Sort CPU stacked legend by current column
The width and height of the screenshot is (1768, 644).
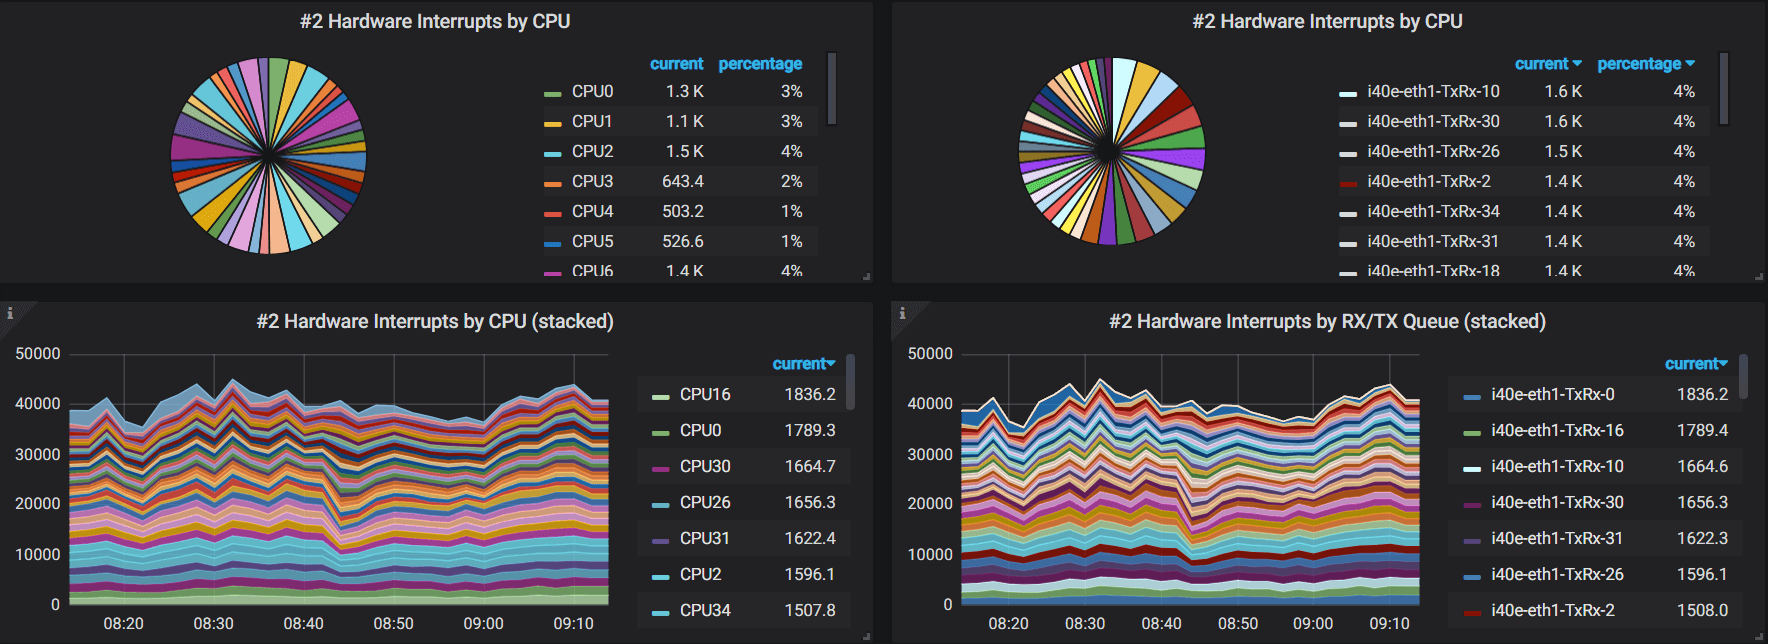coord(803,364)
